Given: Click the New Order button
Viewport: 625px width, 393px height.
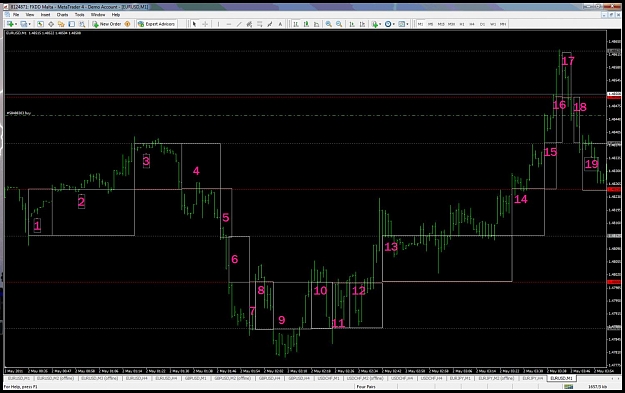Looking at the screenshot, I should [106, 24].
